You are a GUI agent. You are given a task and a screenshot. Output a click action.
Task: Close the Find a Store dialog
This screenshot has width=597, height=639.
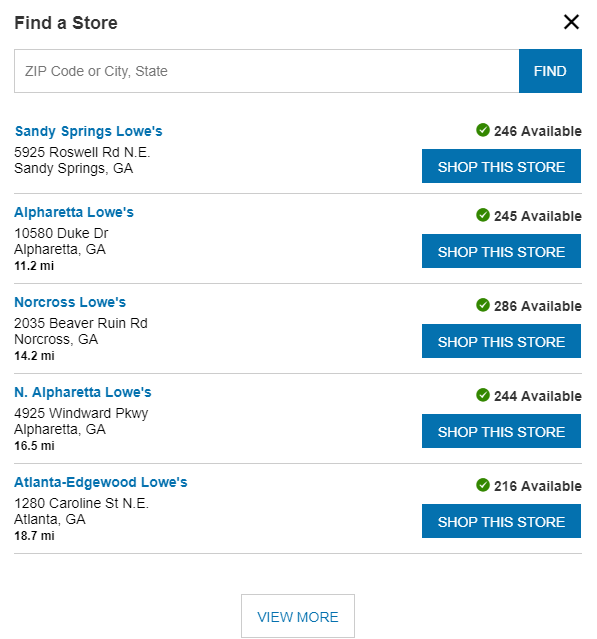(571, 22)
